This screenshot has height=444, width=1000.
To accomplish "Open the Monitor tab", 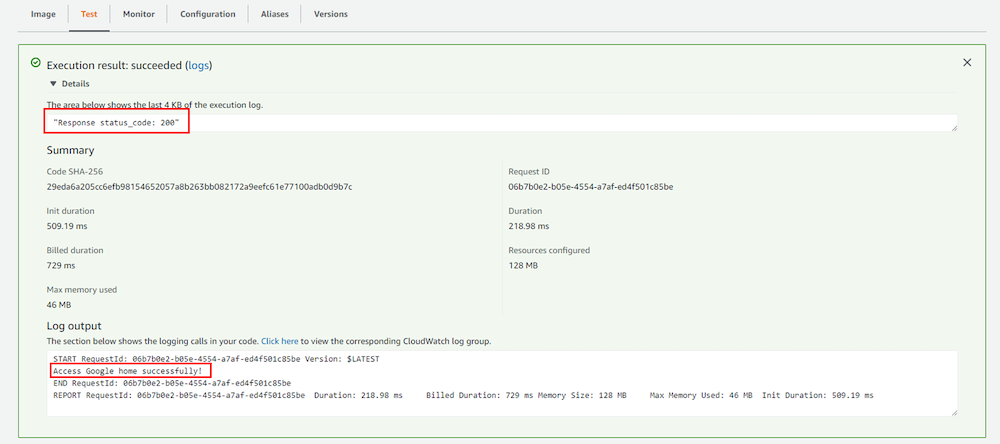I will point(139,15).
